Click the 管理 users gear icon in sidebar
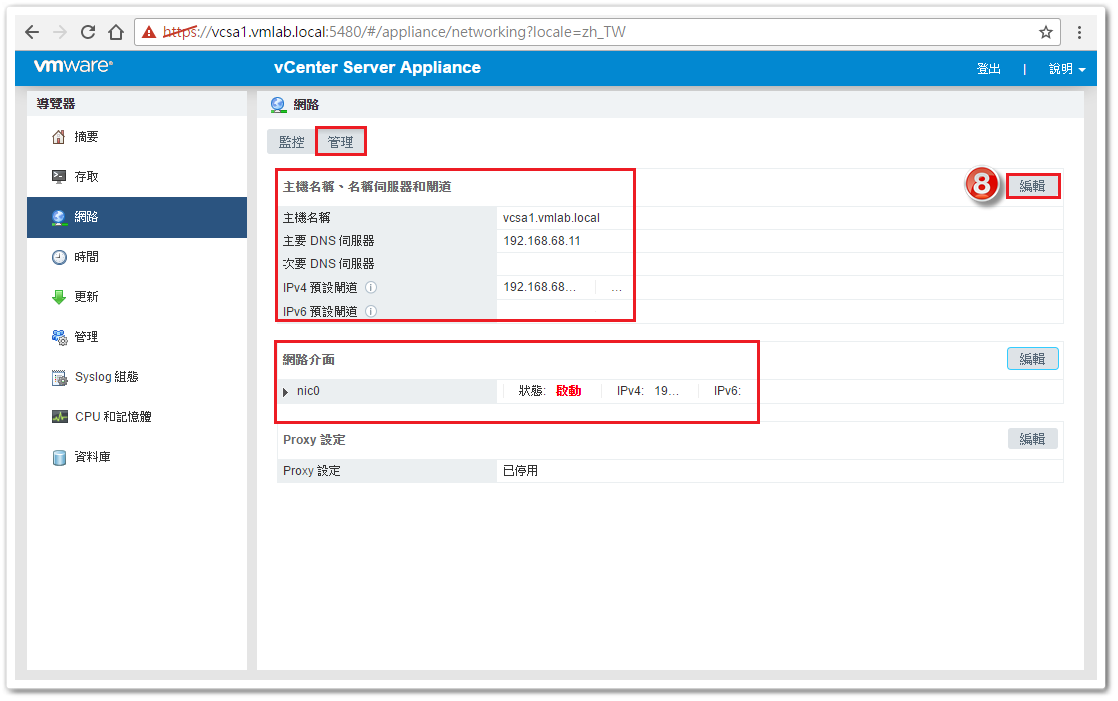Viewport: 1118px width, 701px height. [59, 337]
